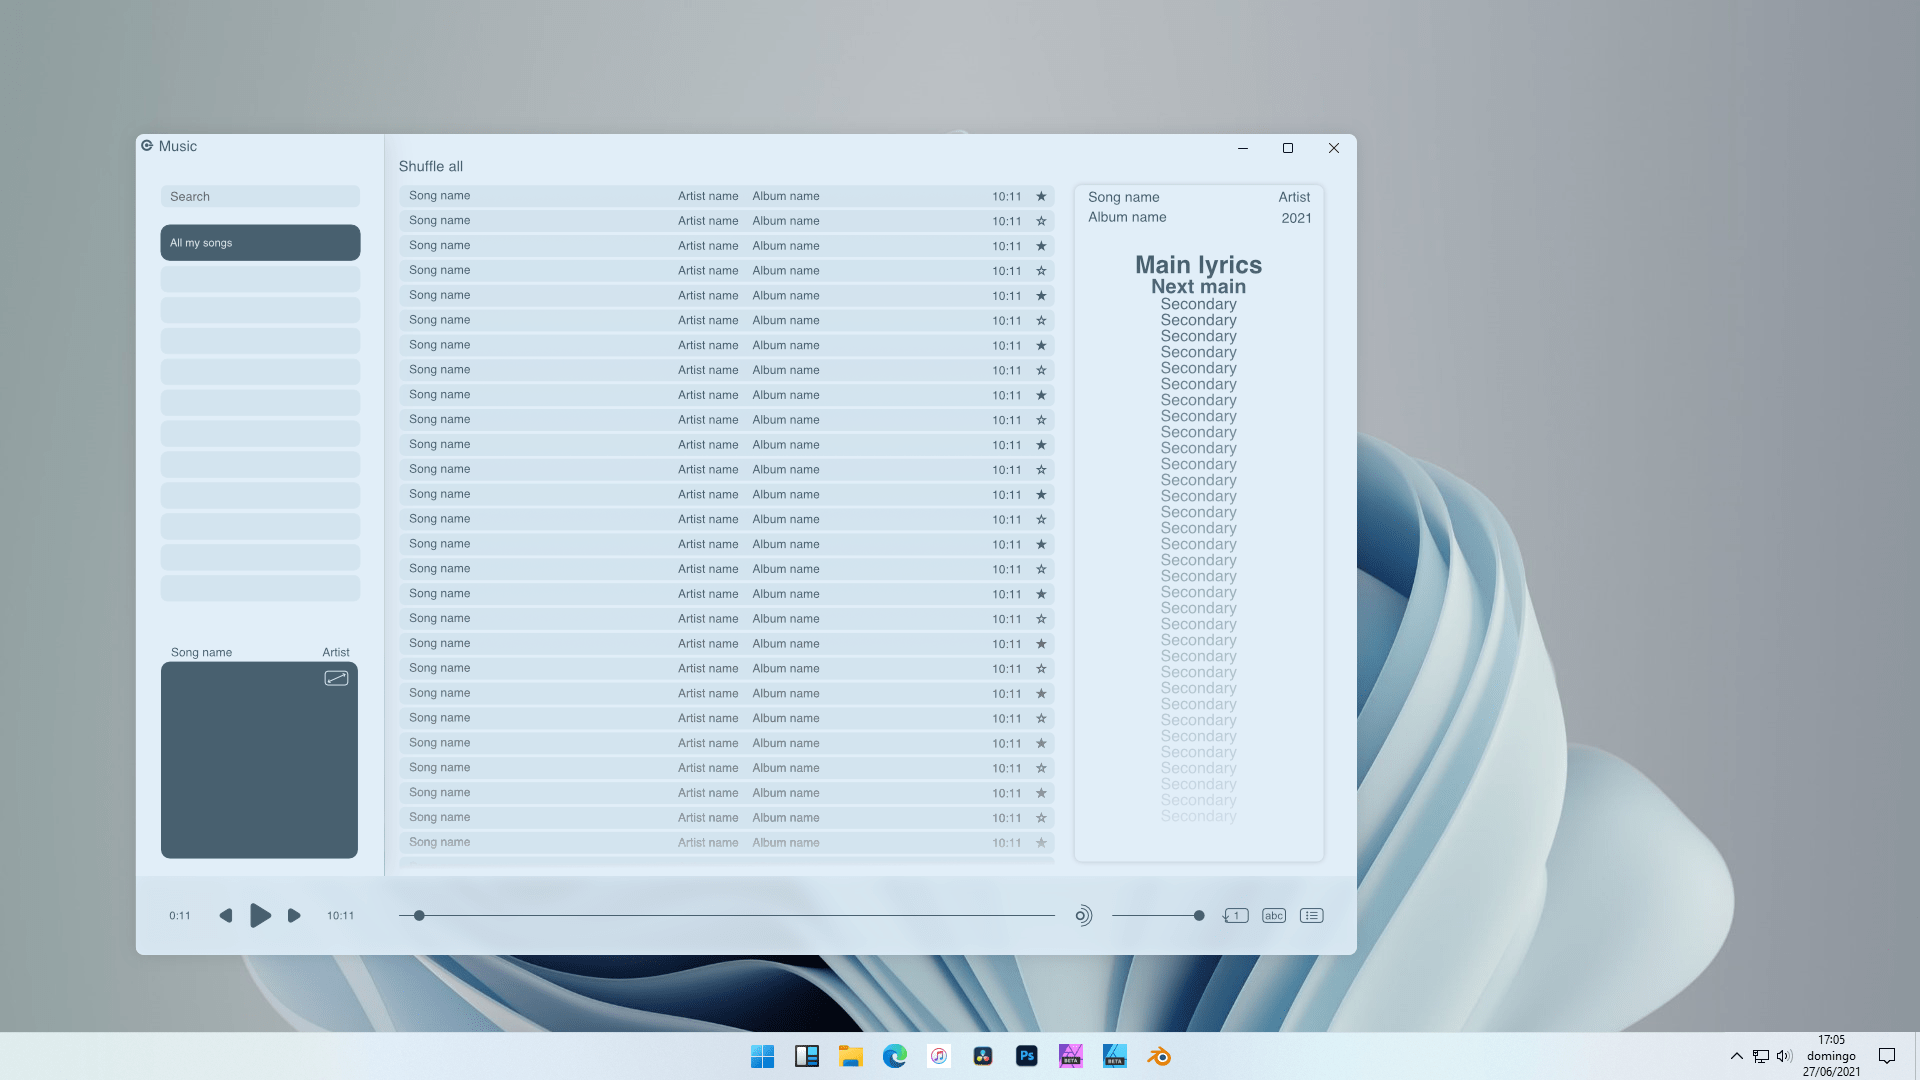Click the Windows Start button

coord(762,1055)
